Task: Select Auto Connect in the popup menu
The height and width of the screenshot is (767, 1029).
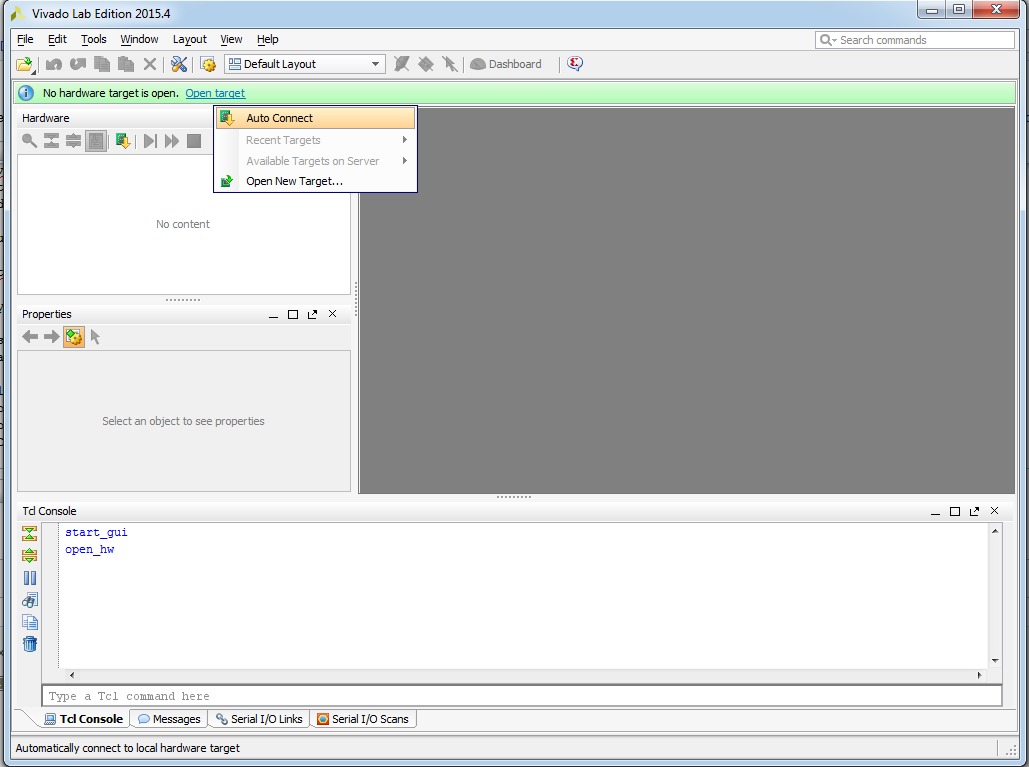Action: tap(316, 118)
